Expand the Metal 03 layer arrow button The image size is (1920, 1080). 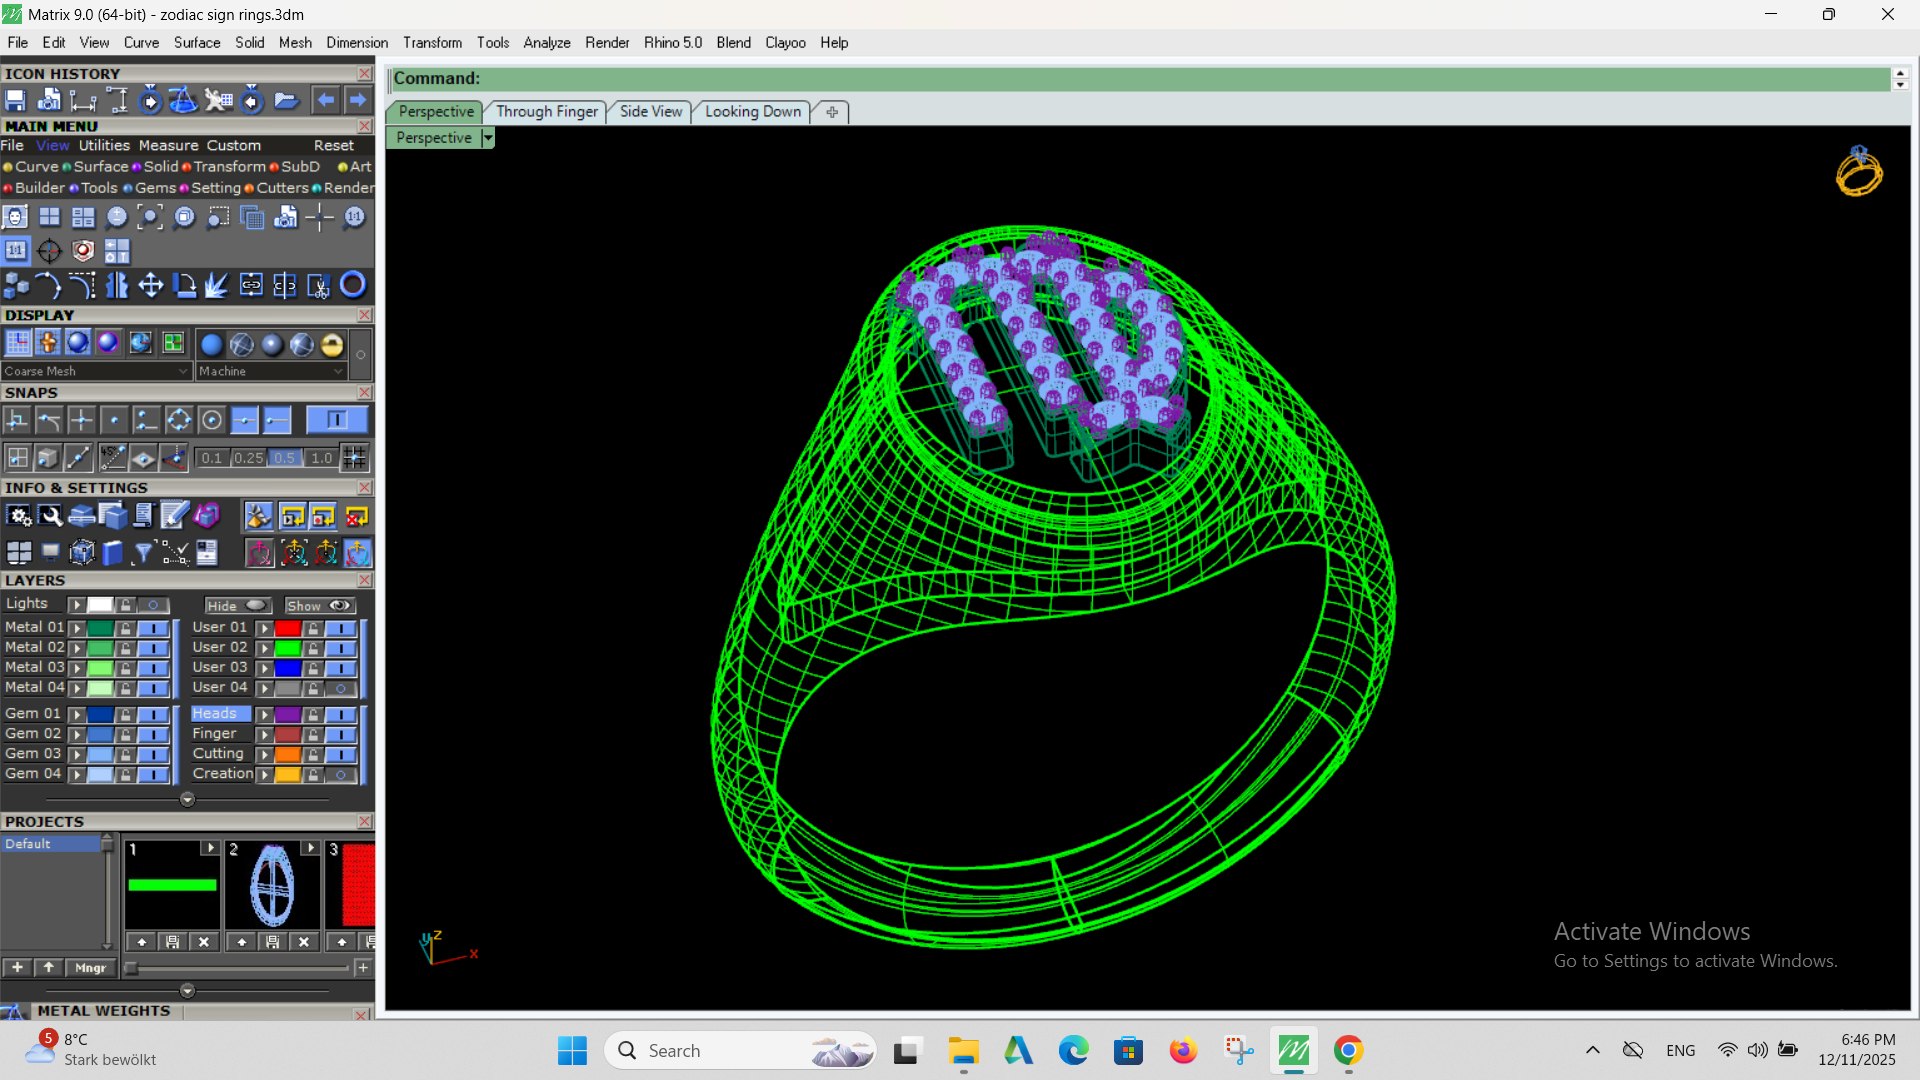tap(76, 668)
